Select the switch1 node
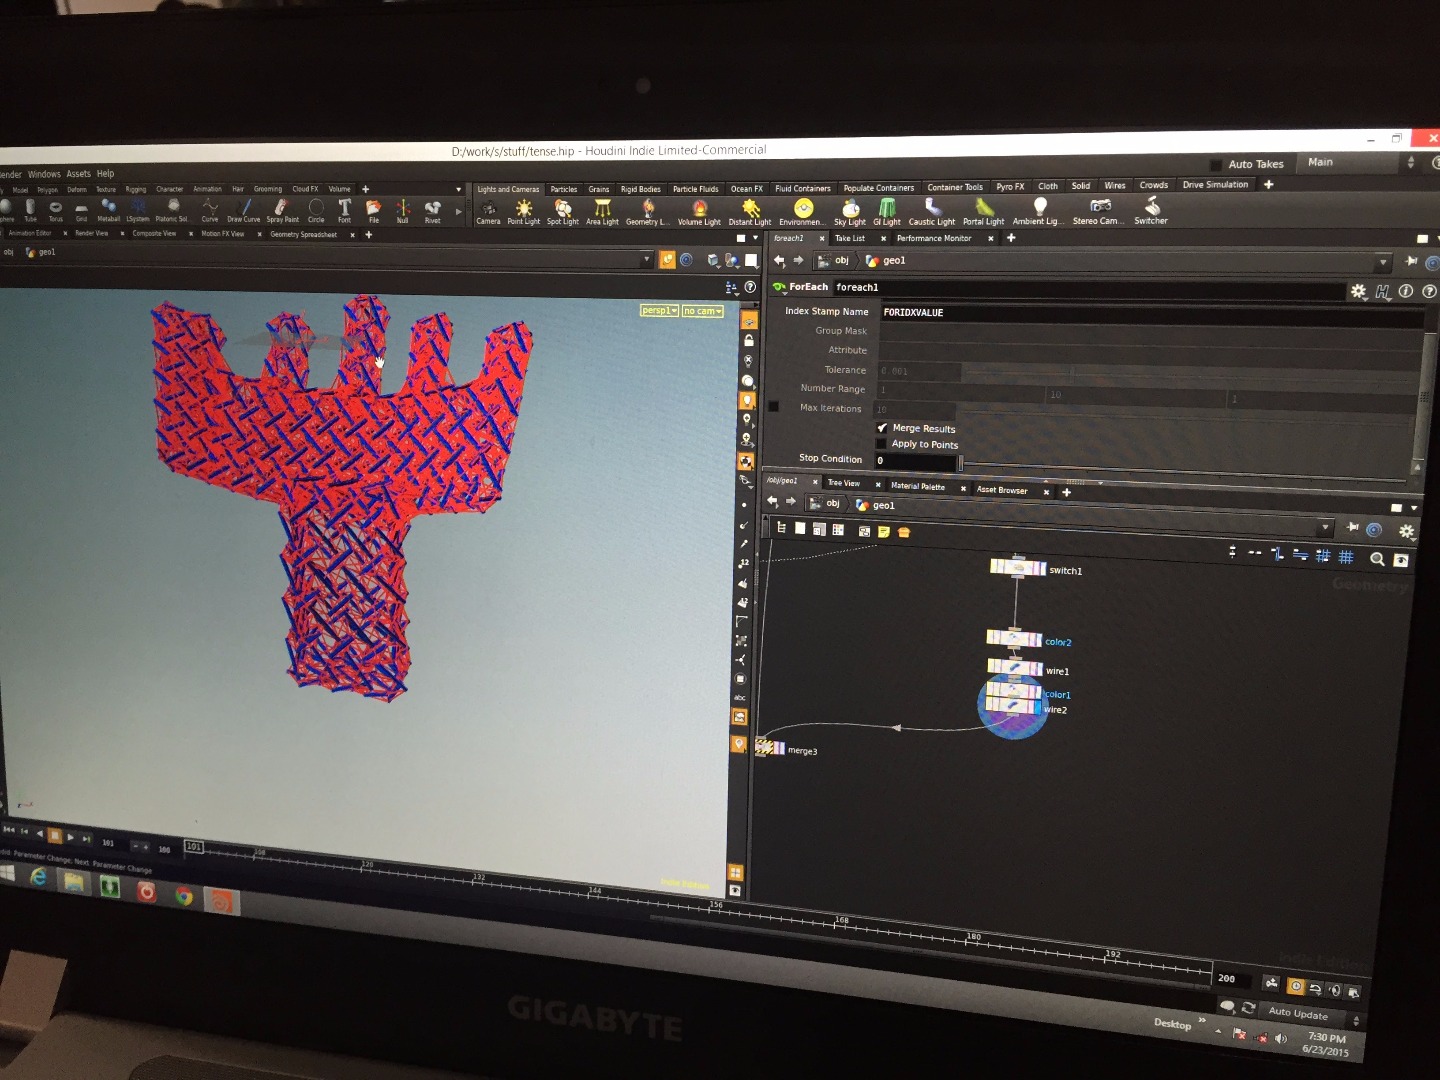Viewport: 1440px width, 1080px height. click(x=1018, y=568)
